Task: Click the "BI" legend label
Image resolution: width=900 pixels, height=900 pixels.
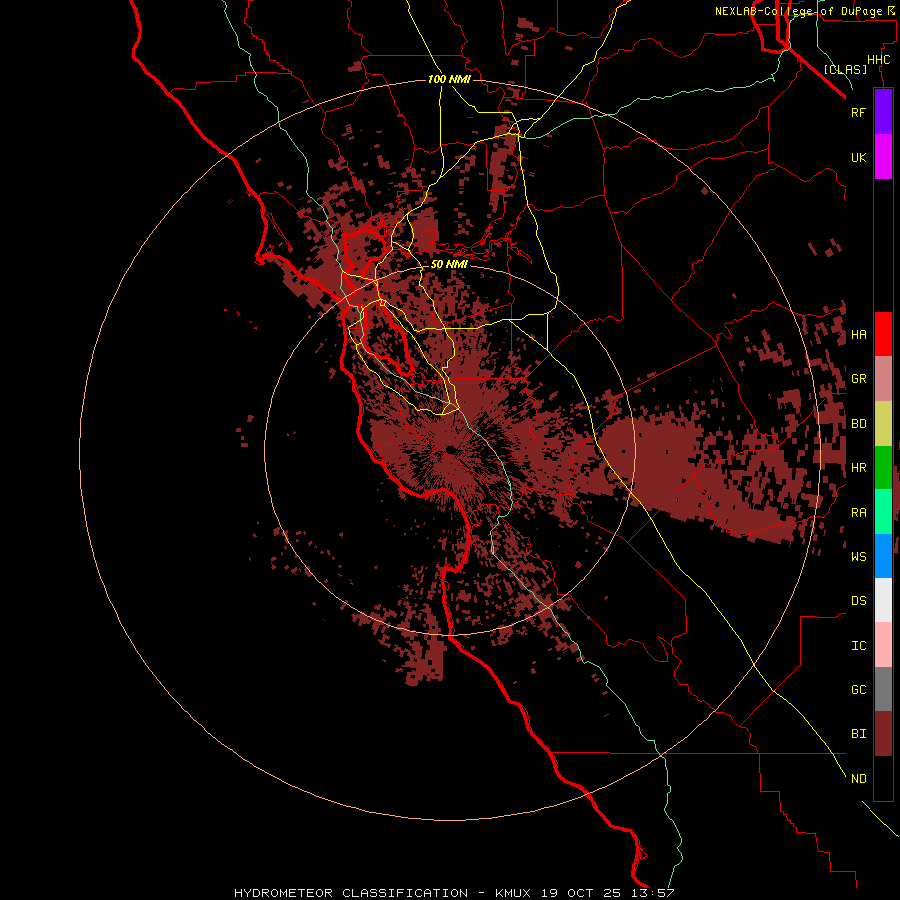Action: (859, 734)
